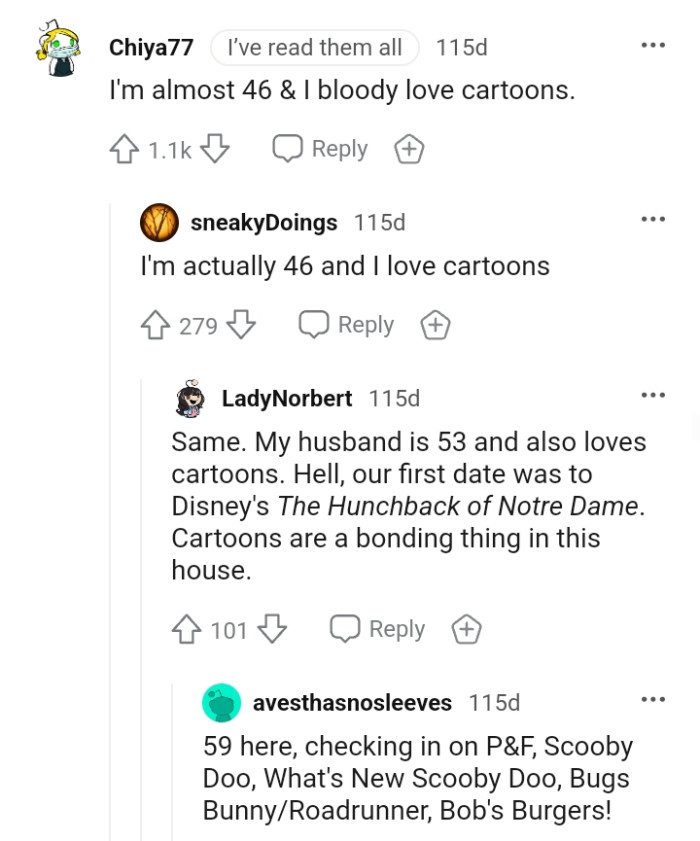The height and width of the screenshot is (841, 700).
Task: Open avesthasnosleeves' comment options menu
Action: click(653, 698)
